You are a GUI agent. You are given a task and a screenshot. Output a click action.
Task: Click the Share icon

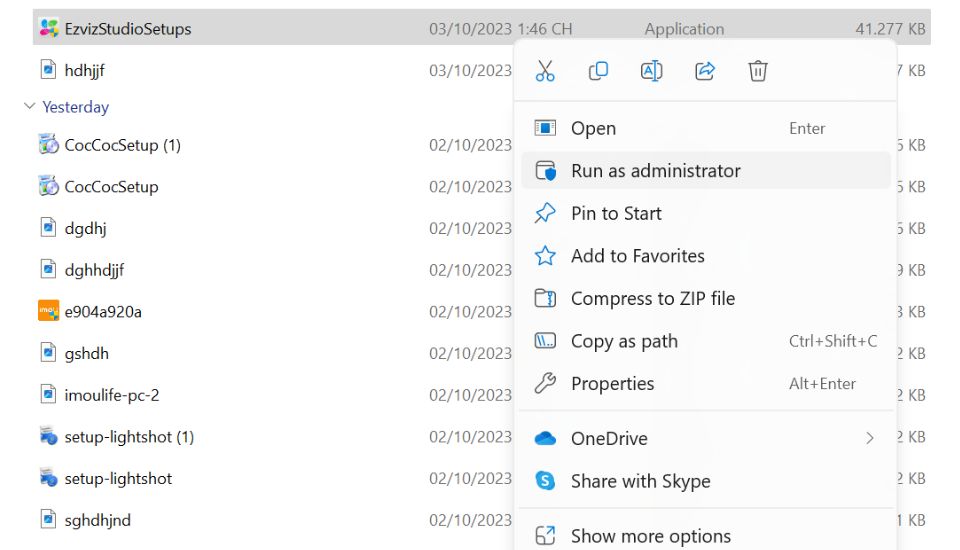pos(705,71)
